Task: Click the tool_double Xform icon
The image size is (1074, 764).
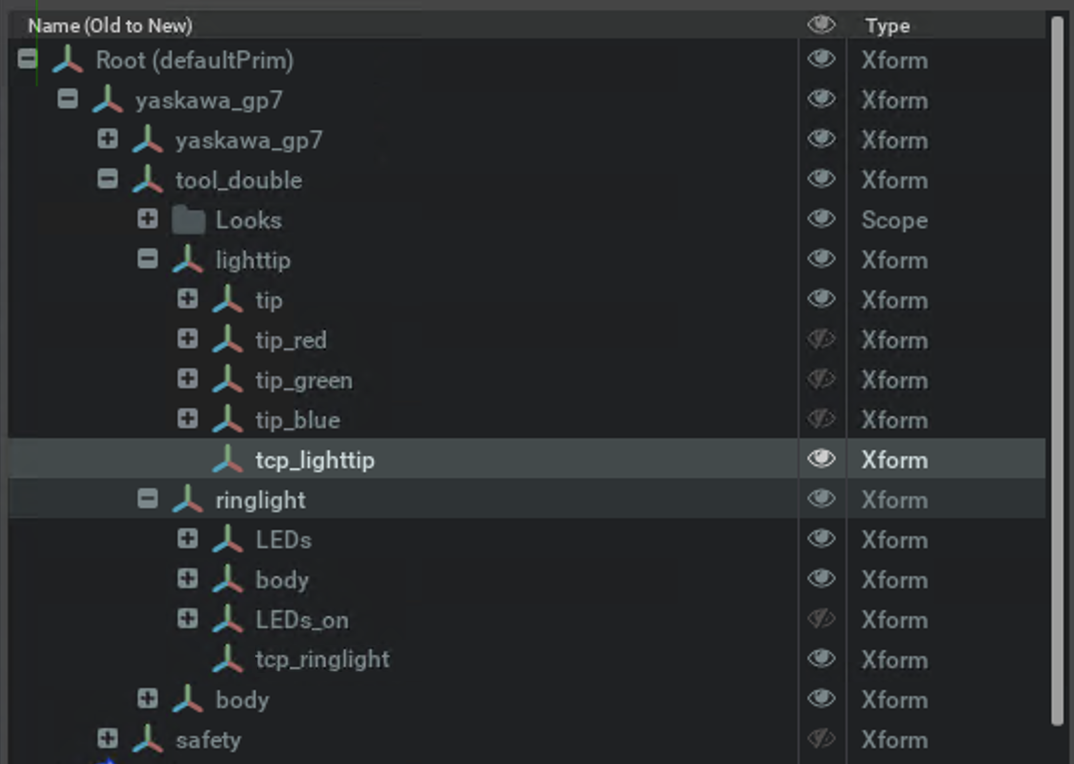Action: tap(148, 180)
